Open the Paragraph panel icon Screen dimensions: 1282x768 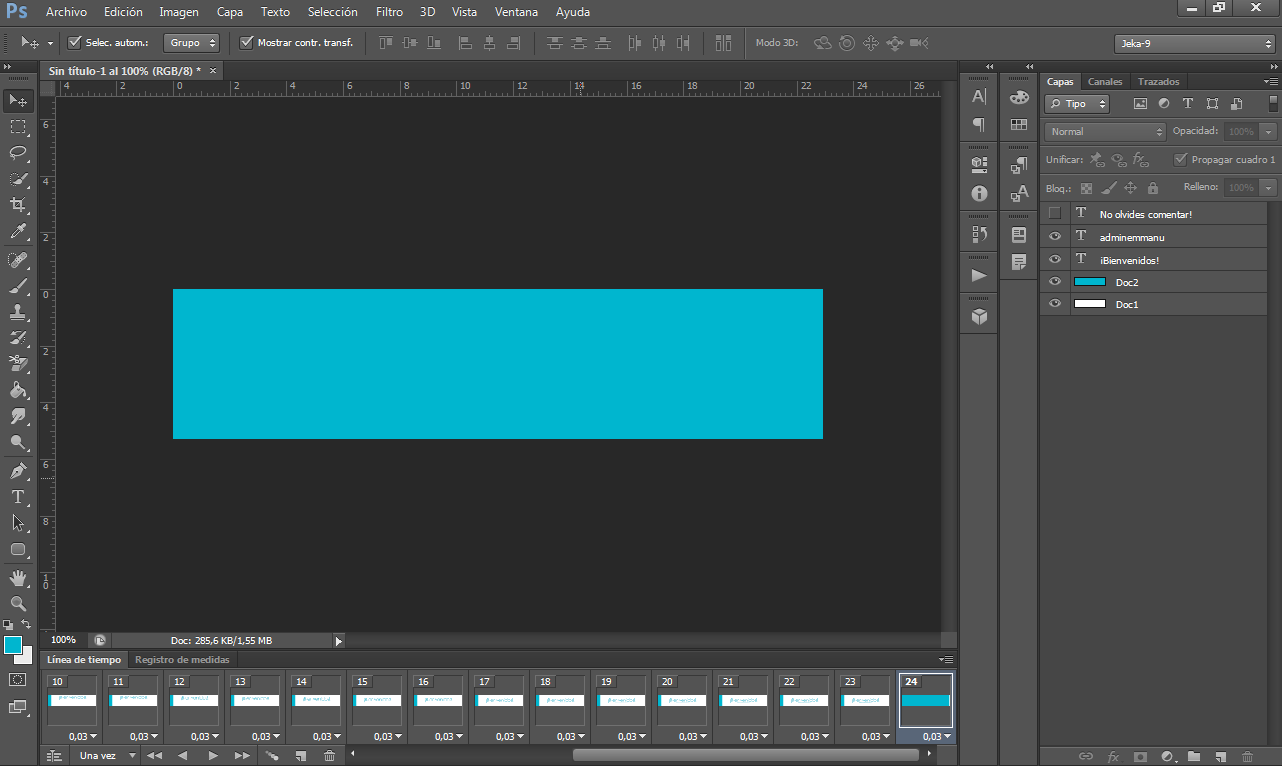[979, 125]
